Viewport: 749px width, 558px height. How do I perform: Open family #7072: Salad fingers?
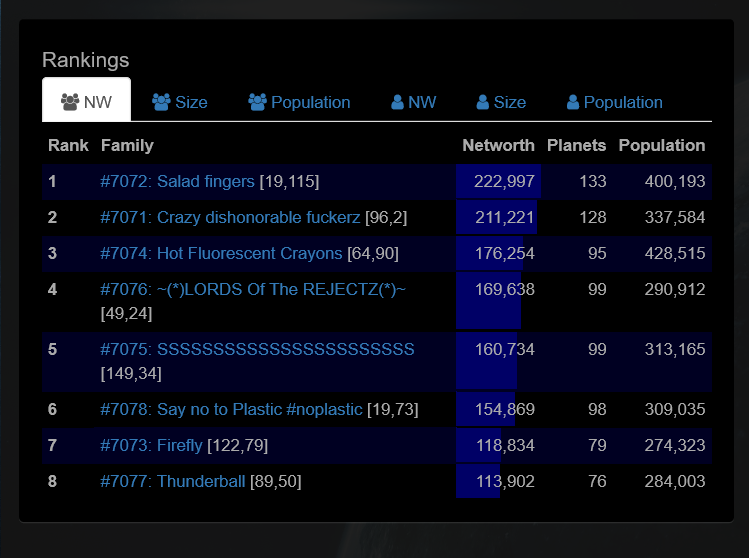[178, 181]
